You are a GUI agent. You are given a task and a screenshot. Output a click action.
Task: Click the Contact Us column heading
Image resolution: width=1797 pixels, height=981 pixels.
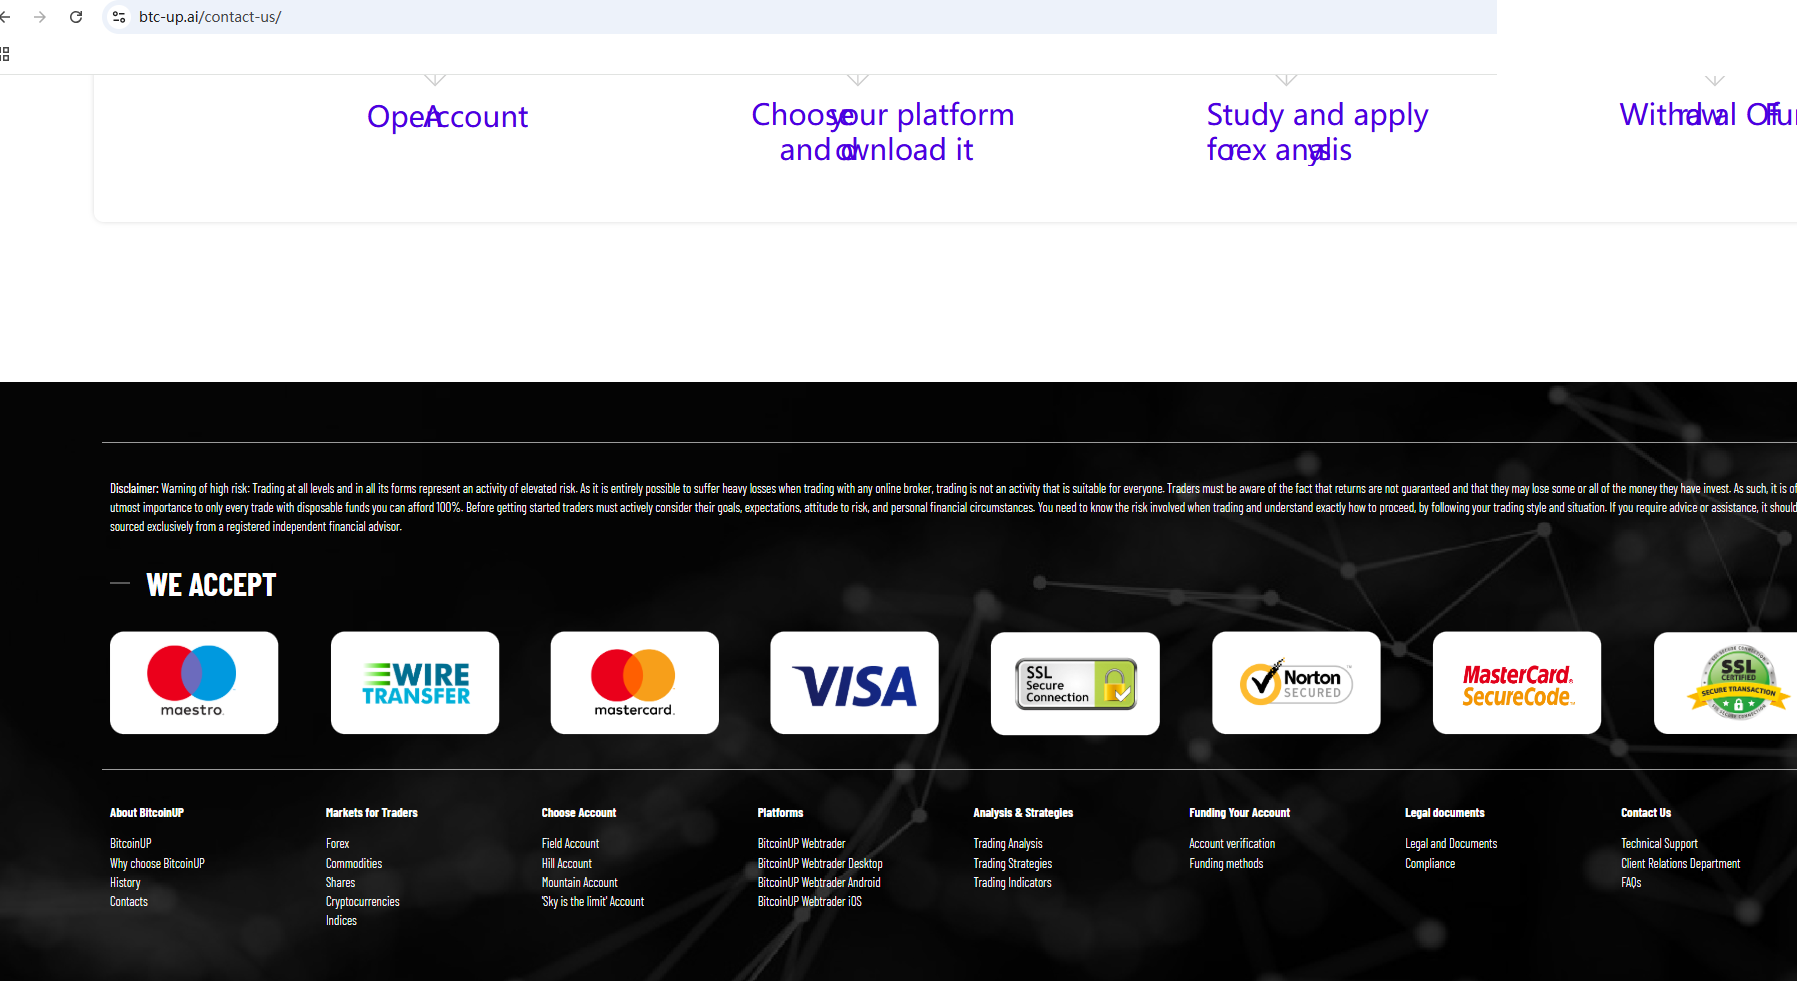(1646, 813)
